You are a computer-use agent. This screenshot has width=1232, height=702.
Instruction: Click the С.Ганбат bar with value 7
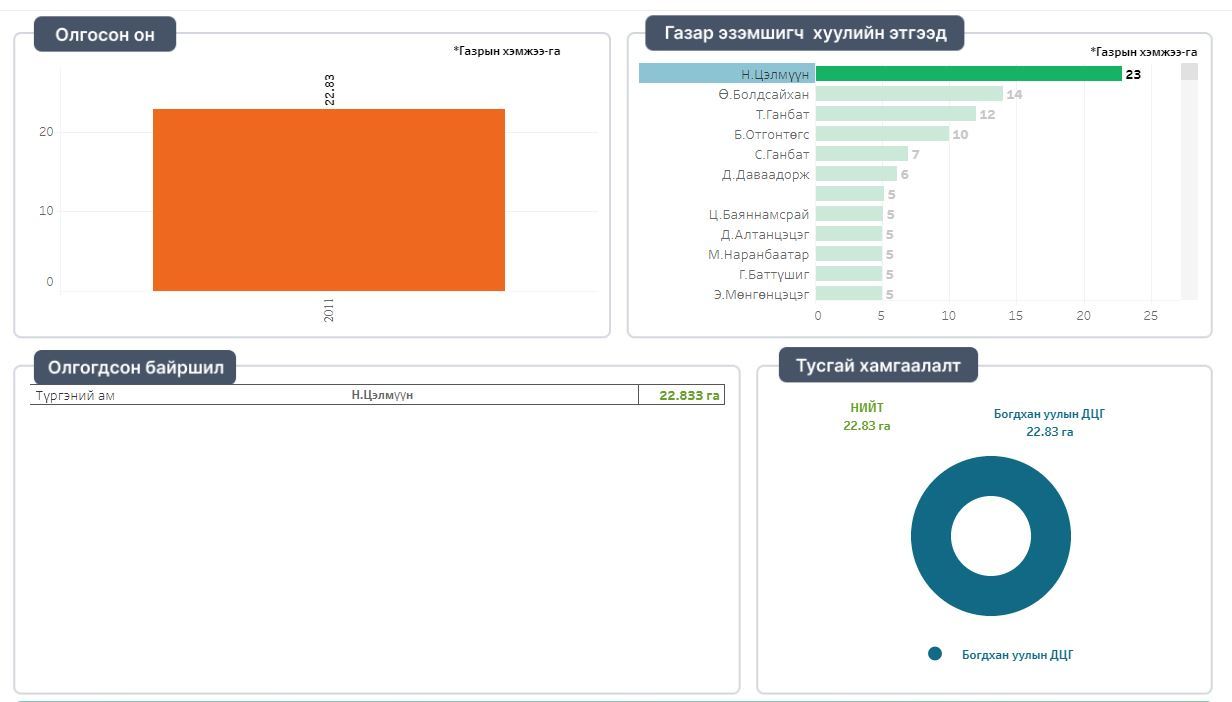tap(861, 154)
